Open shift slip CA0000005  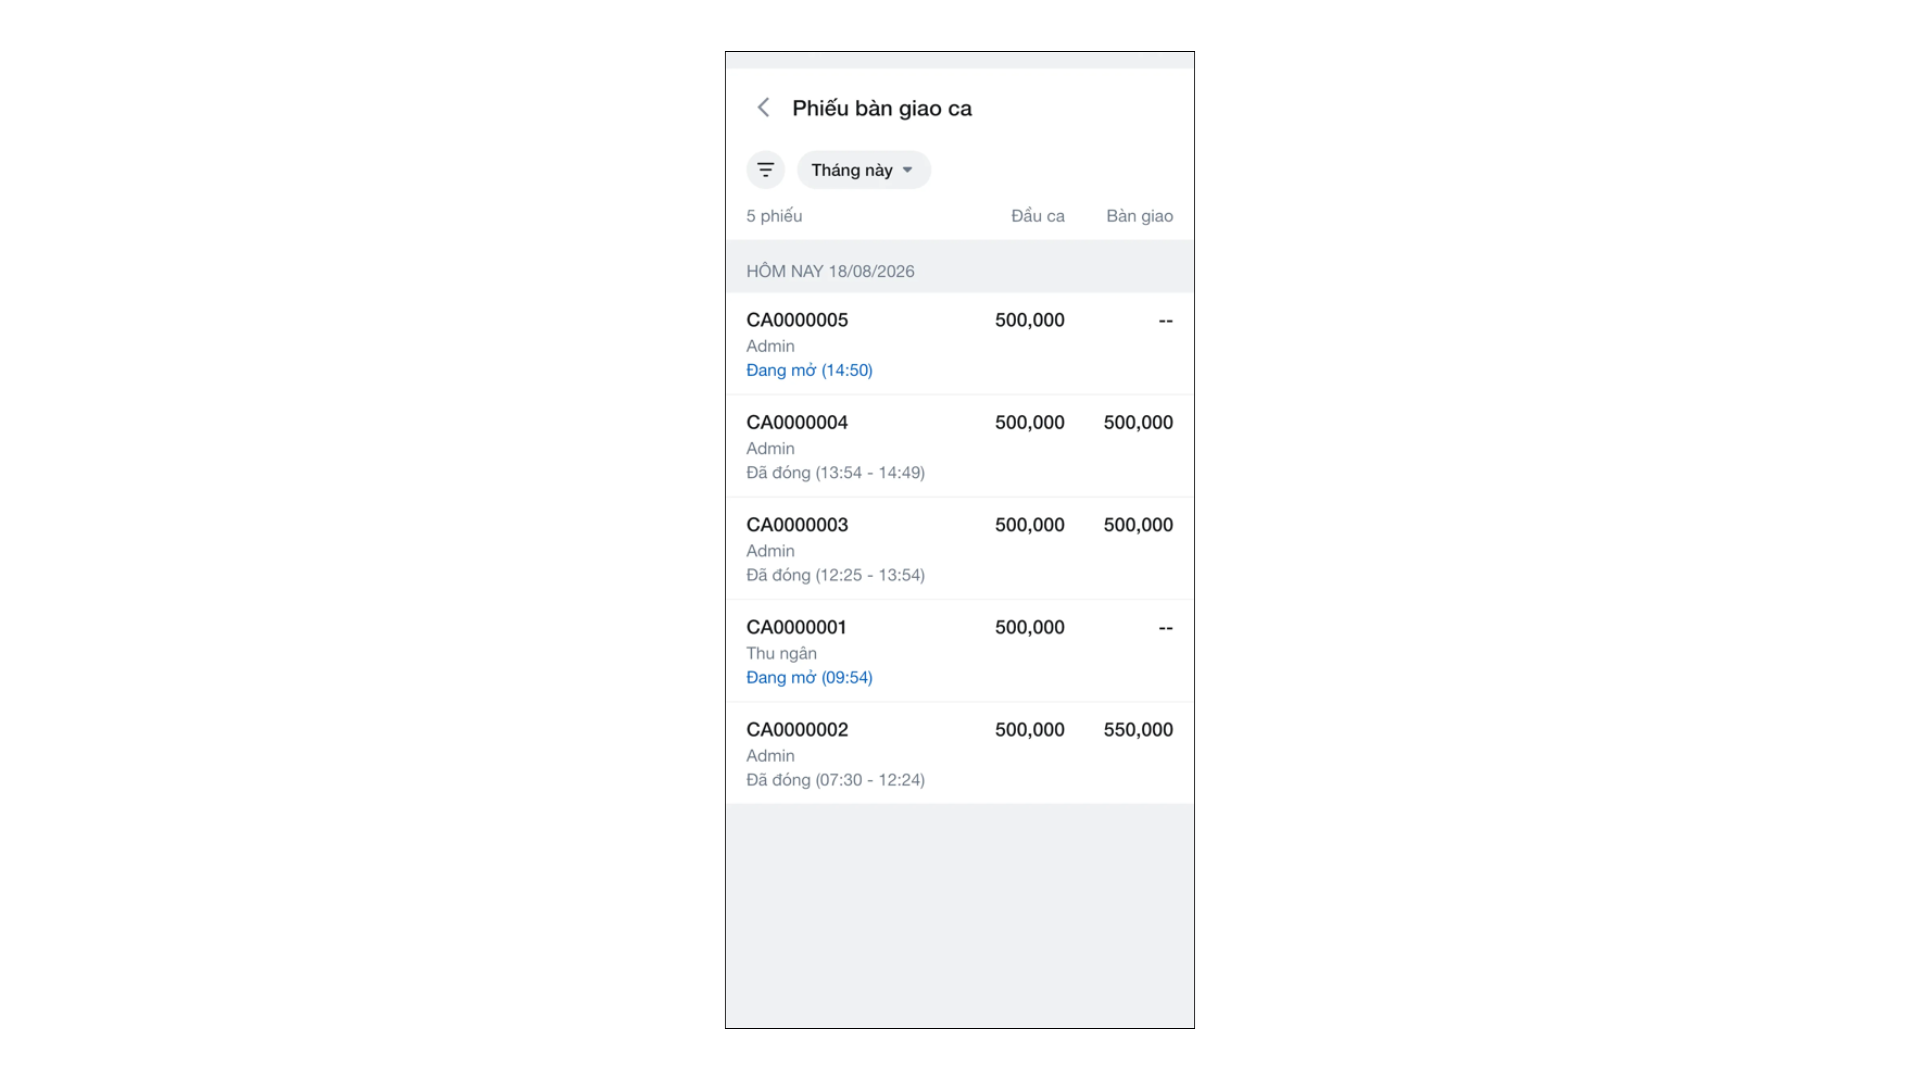click(959, 344)
